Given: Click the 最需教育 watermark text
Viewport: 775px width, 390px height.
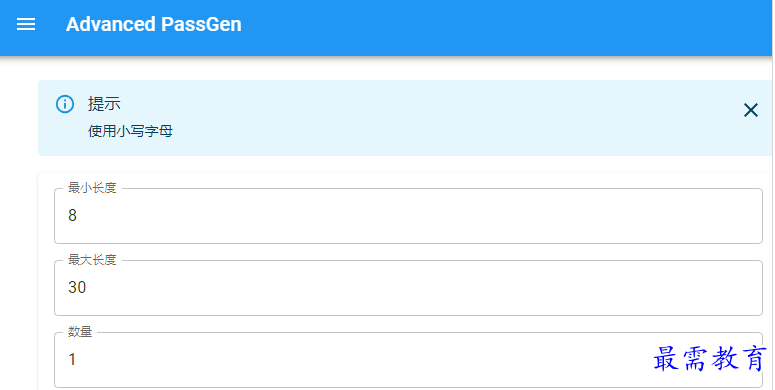Looking at the screenshot, I should coord(710,358).
